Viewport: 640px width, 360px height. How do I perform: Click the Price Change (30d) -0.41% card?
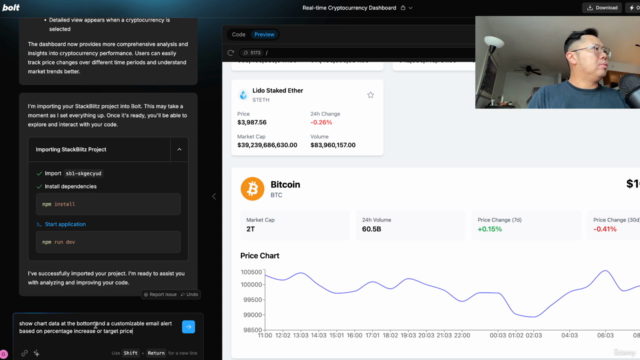point(613,225)
